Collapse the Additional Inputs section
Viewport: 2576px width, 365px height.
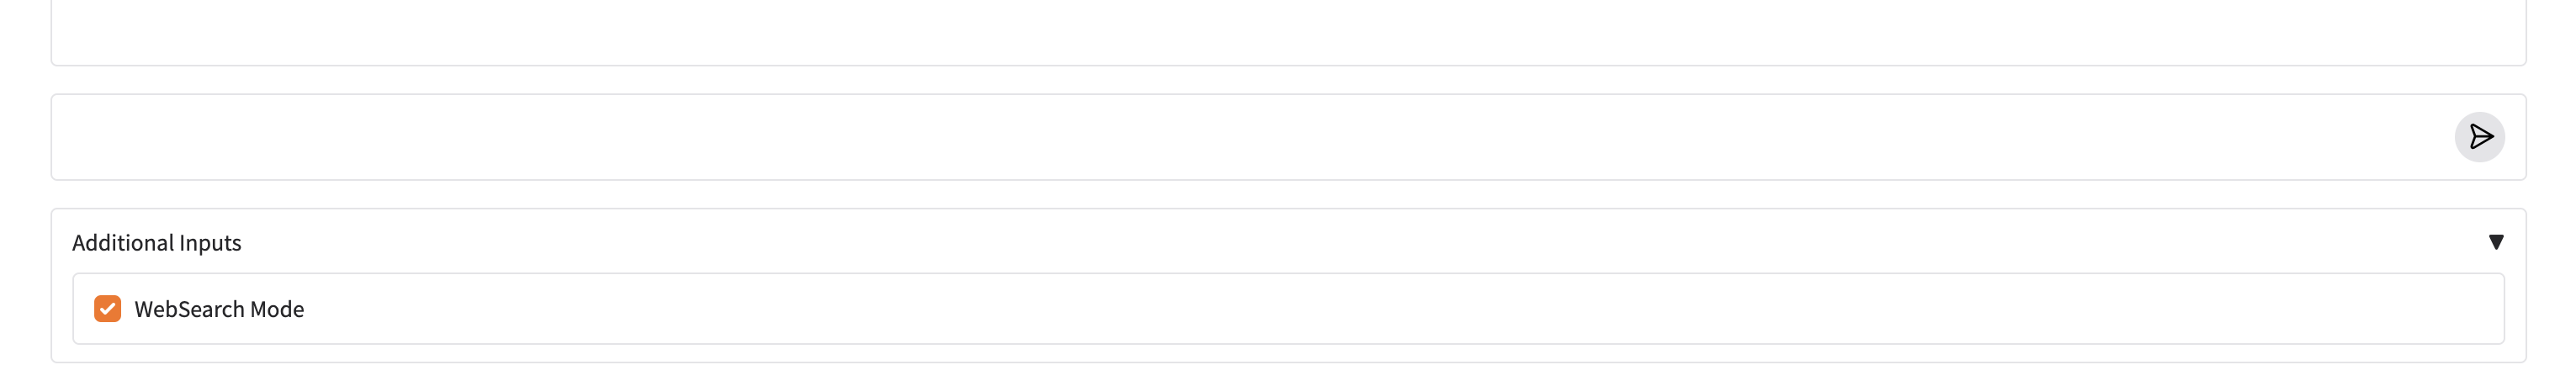click(x=2495, y=242)
